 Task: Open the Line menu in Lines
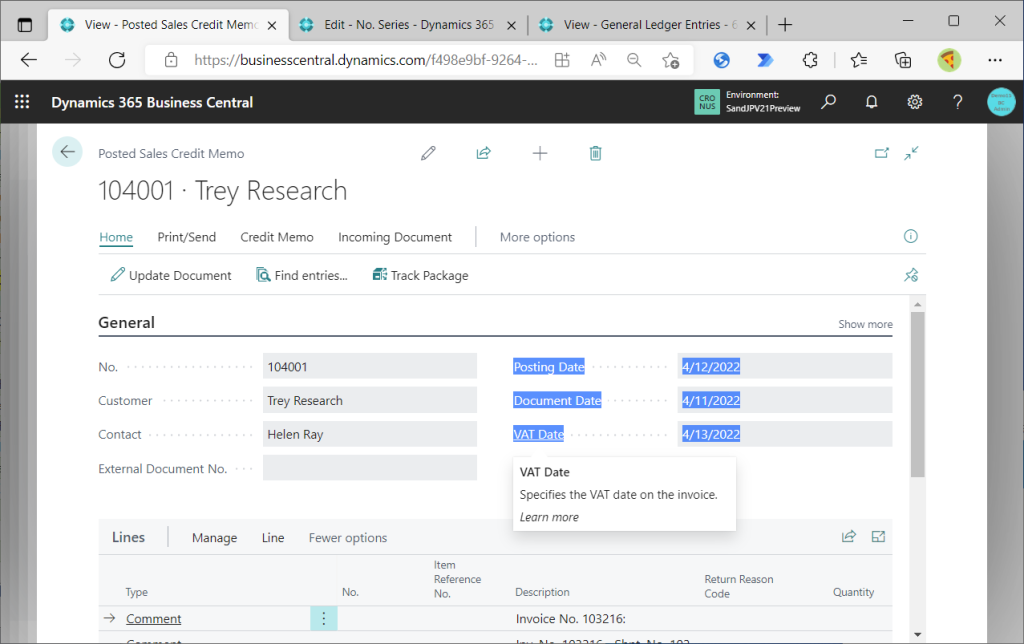point(273,538)
